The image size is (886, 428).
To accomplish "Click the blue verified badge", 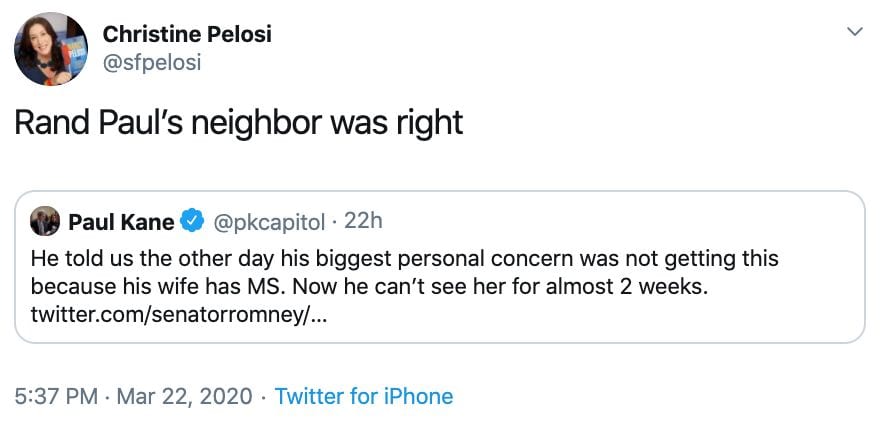I will 194,220.
